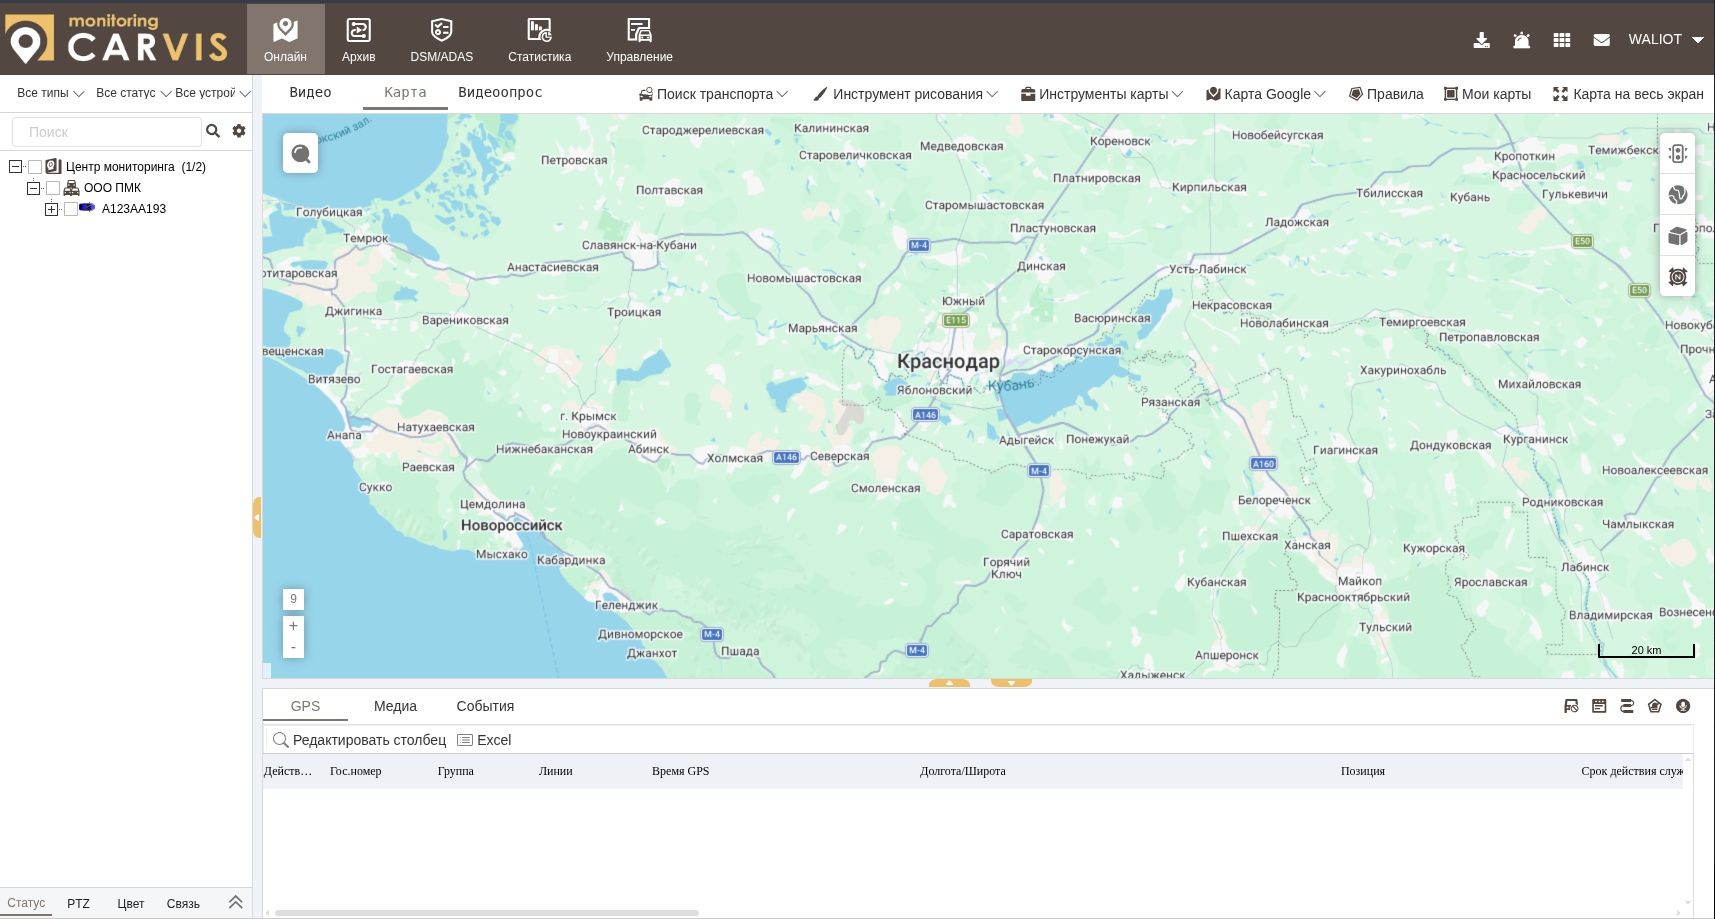
Task: Click the map search magnifier button
Action: (300, 153)
